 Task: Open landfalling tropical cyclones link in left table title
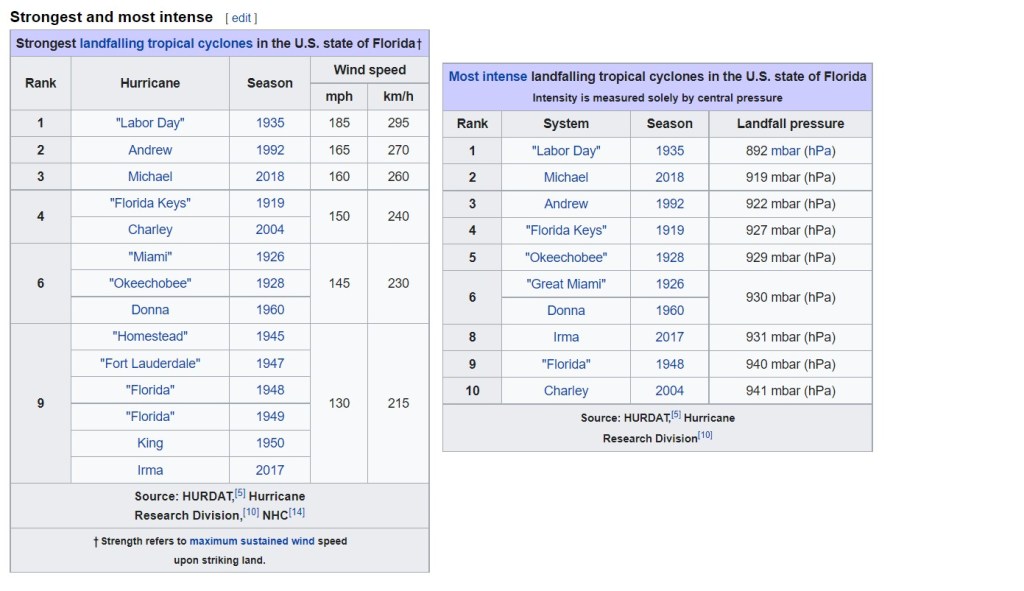[165, 44]
